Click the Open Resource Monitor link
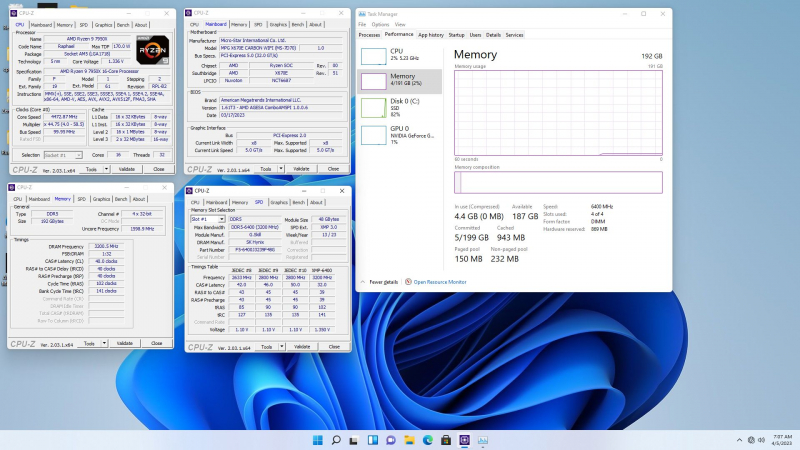The image size is (800, 450). pyautogui.click(x=439, y=282)
